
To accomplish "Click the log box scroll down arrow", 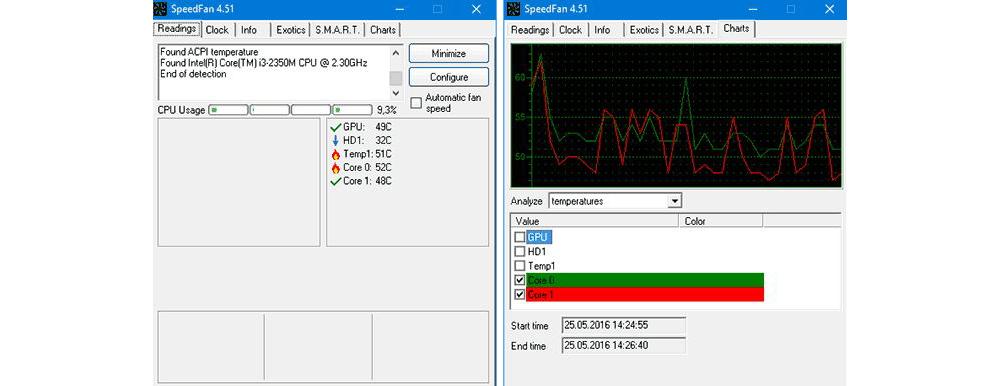I will [x=395, y=93].
